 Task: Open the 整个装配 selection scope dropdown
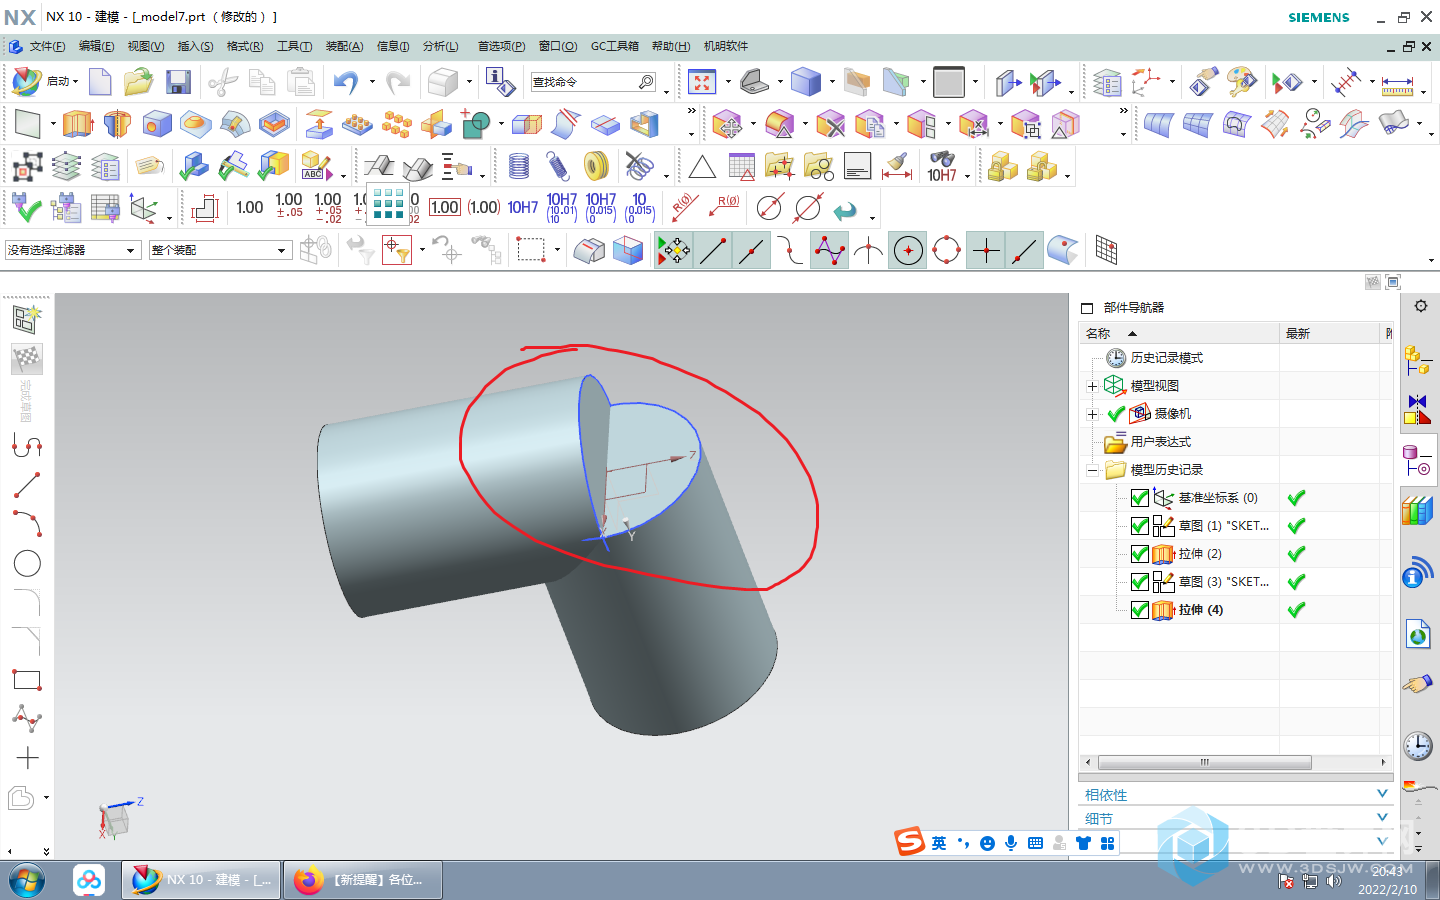coord(220,250)
